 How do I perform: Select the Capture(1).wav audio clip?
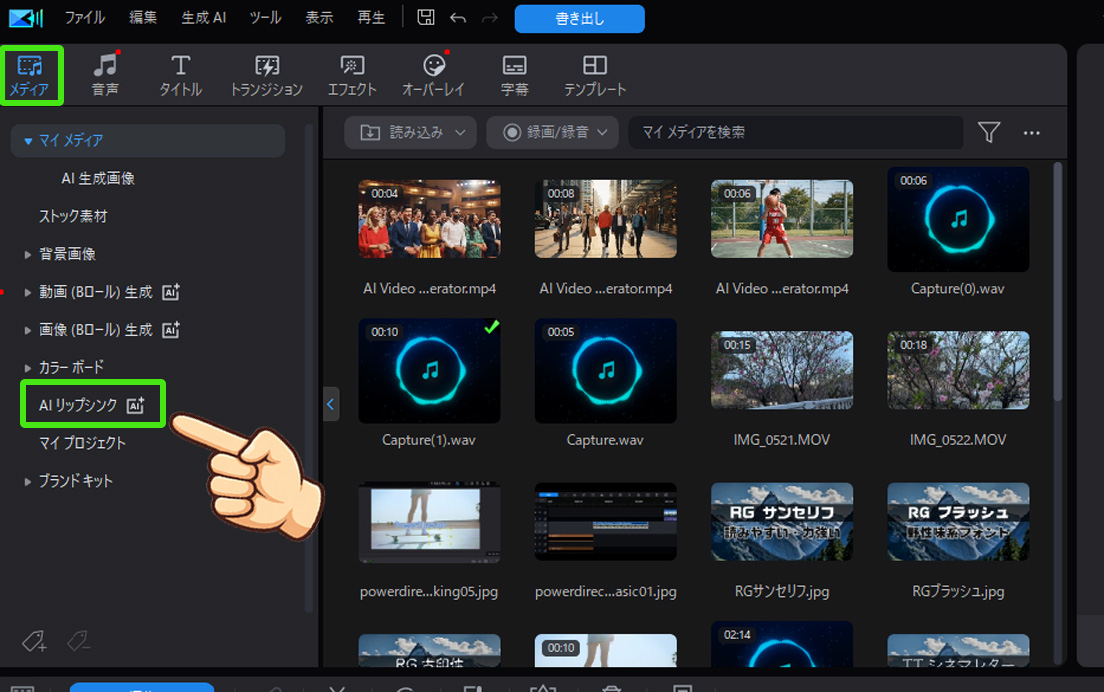[429, 370]
